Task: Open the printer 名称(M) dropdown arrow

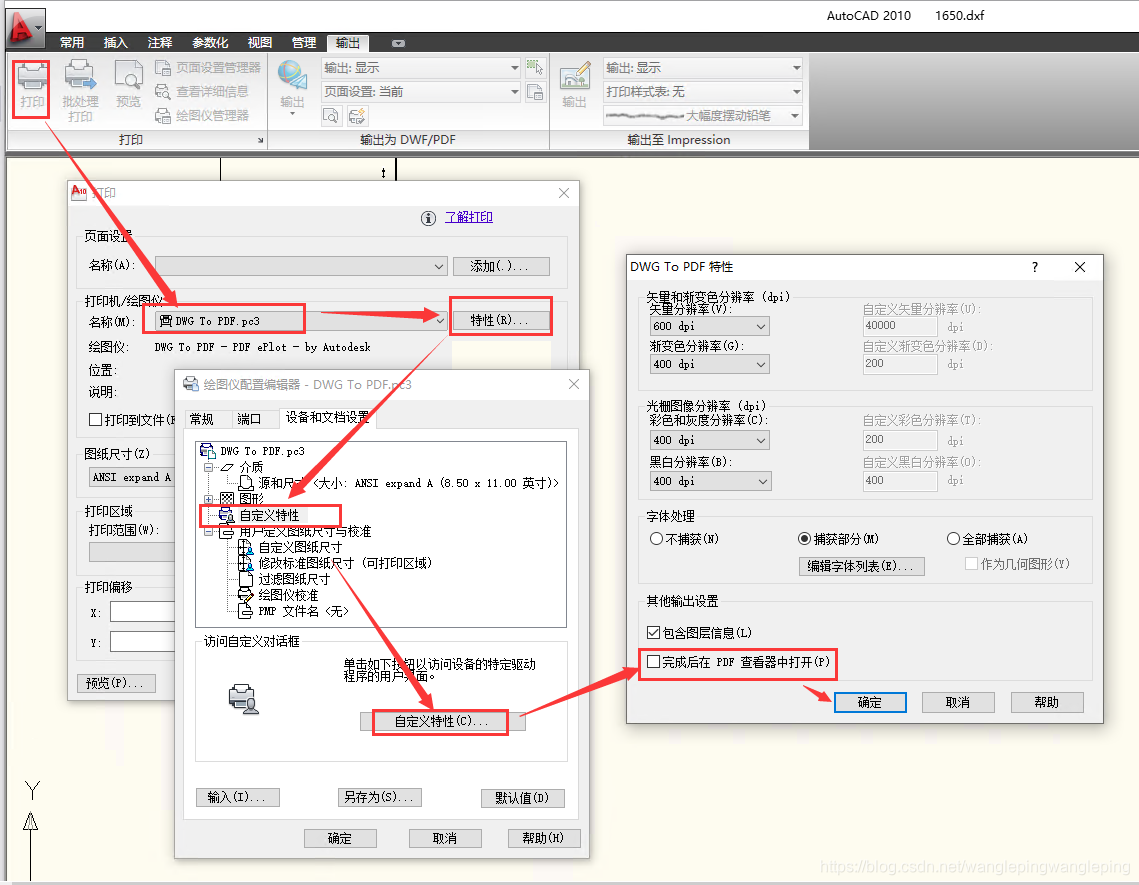Action: point(439,320)
